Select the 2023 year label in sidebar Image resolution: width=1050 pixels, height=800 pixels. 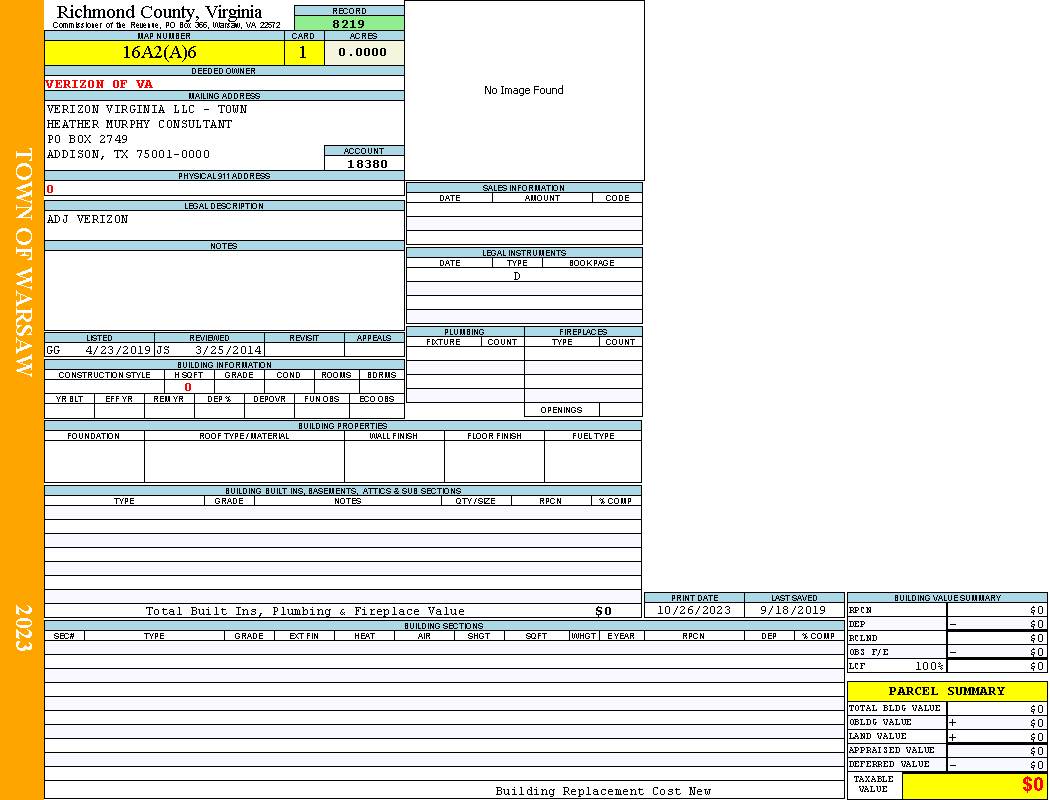tap(23, 628)
